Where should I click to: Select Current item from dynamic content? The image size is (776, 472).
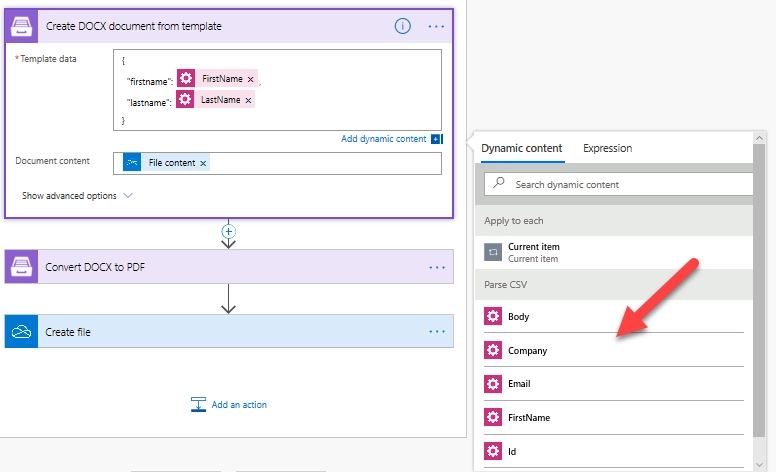point(614,252)
